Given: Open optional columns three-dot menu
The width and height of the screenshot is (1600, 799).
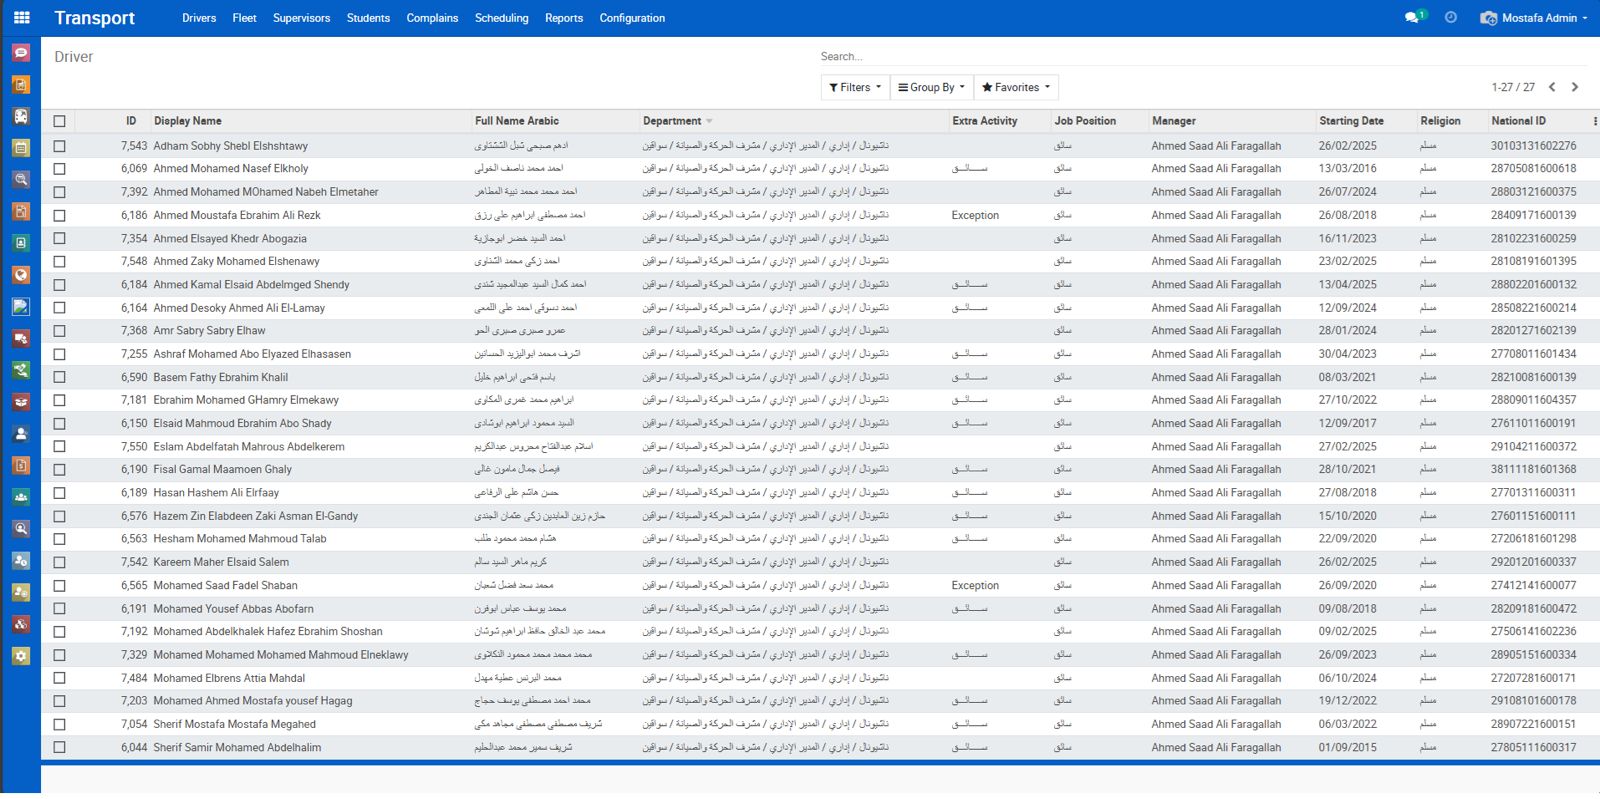Looking at the screenshot, I should point(1594,121).
